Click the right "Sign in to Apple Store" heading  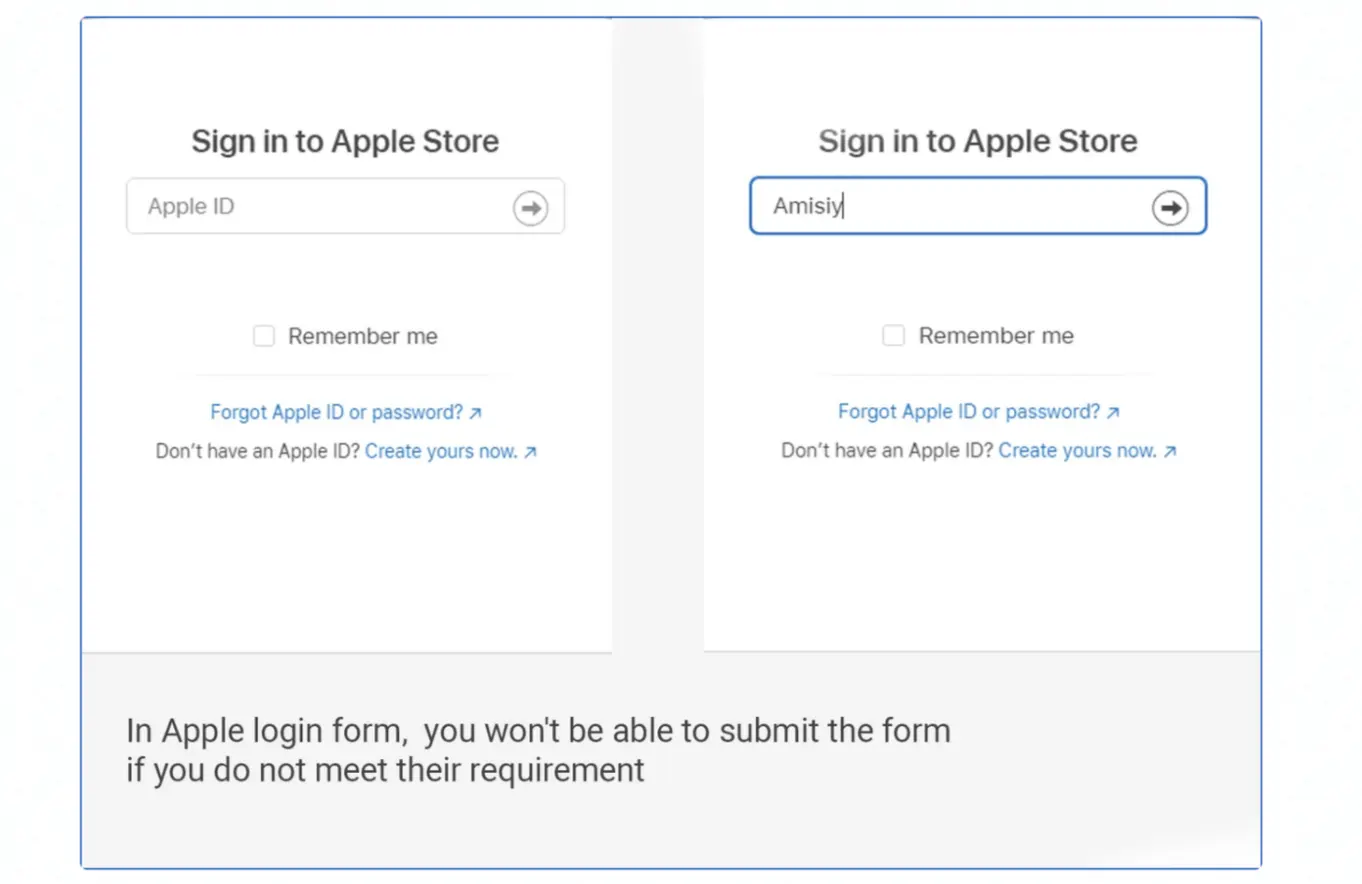(978, 141)
